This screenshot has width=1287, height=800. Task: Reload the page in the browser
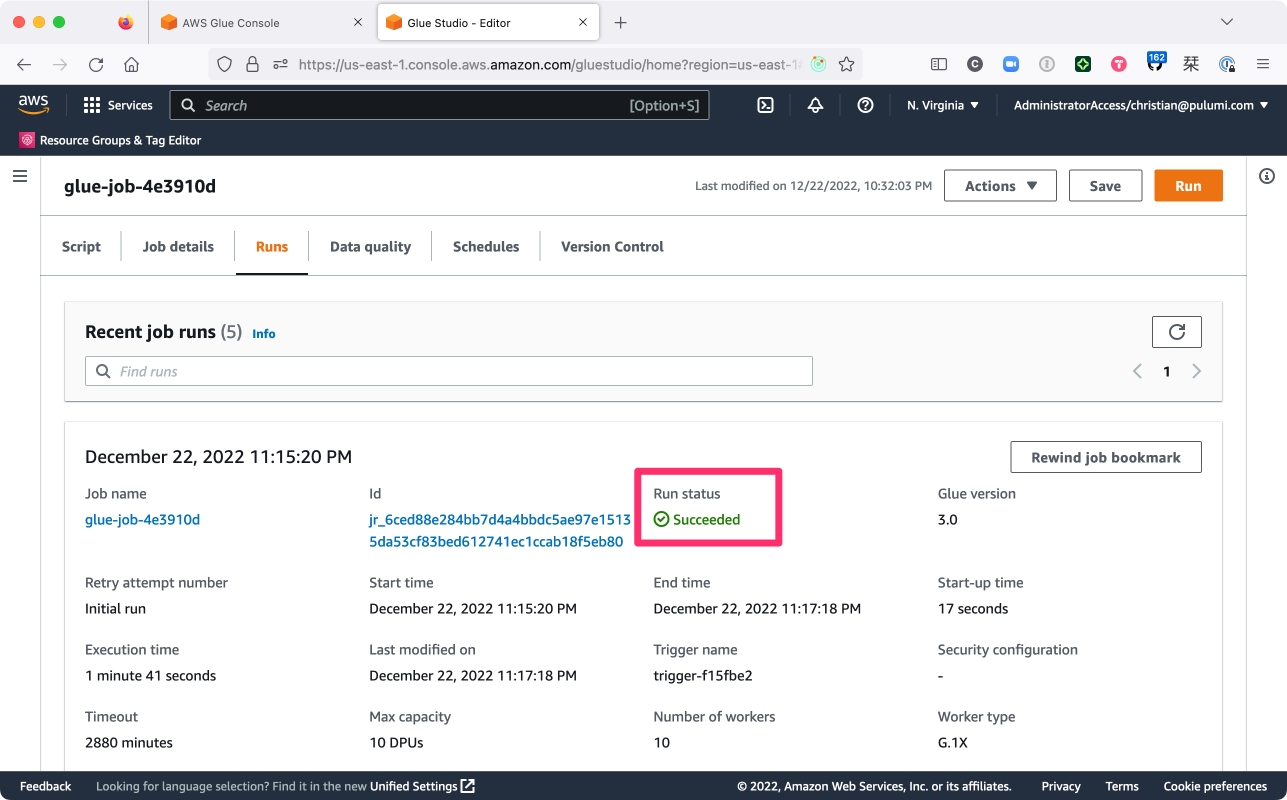tap(96, 64)
